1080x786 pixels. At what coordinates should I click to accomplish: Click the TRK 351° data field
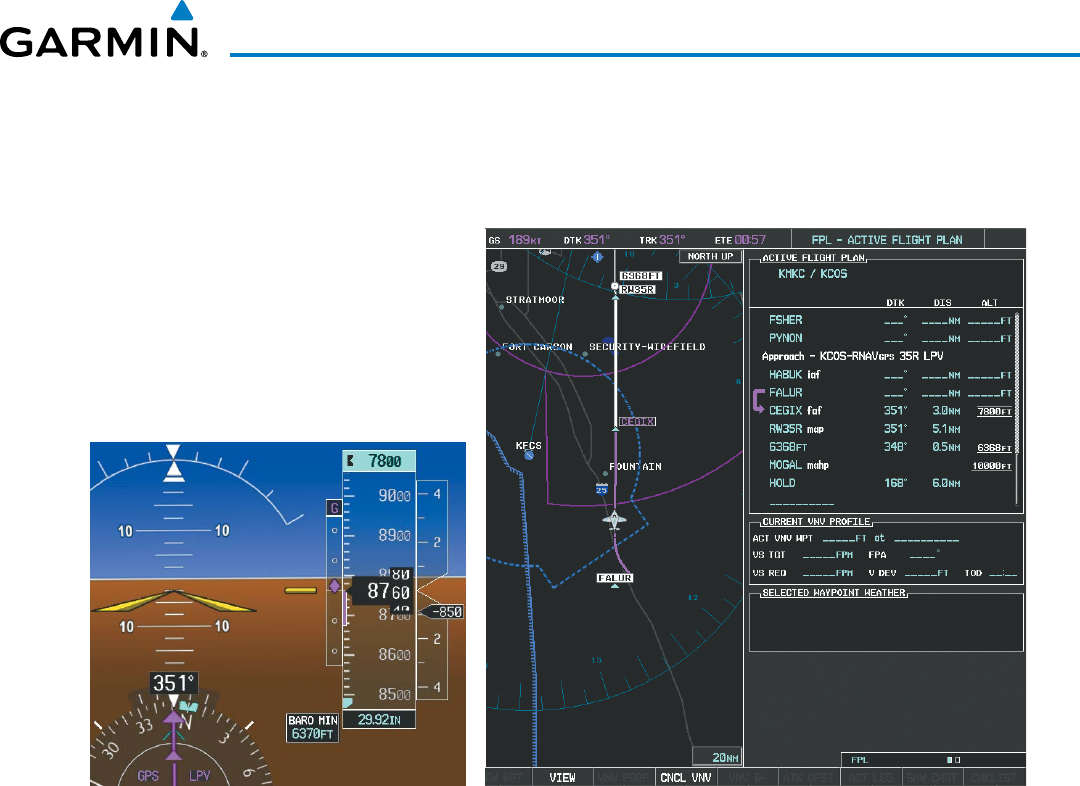point(662,240)
